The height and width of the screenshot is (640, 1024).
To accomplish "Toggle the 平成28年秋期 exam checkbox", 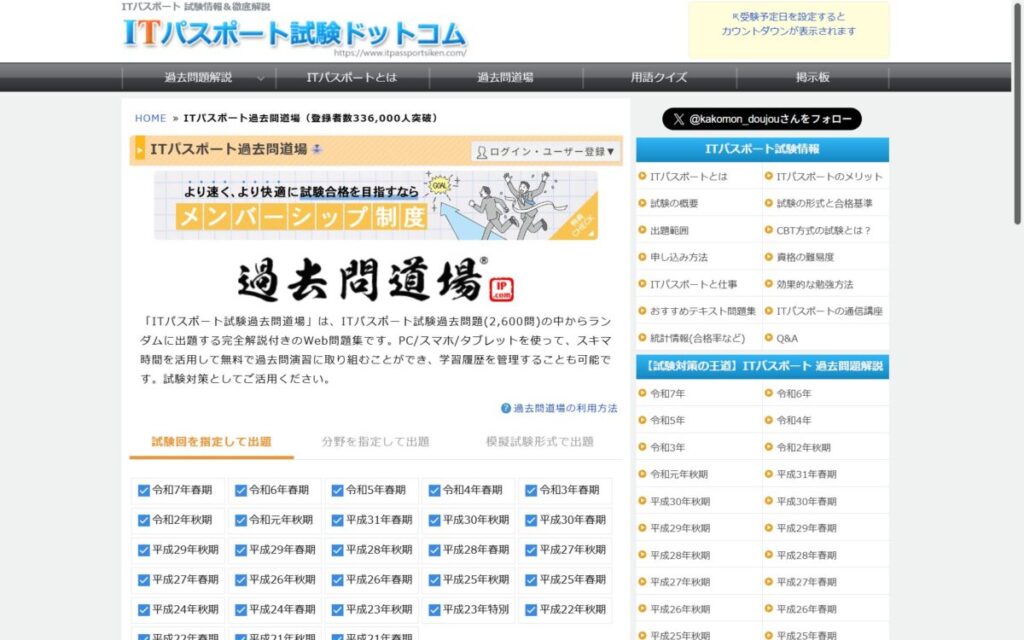I will [337, 551].
